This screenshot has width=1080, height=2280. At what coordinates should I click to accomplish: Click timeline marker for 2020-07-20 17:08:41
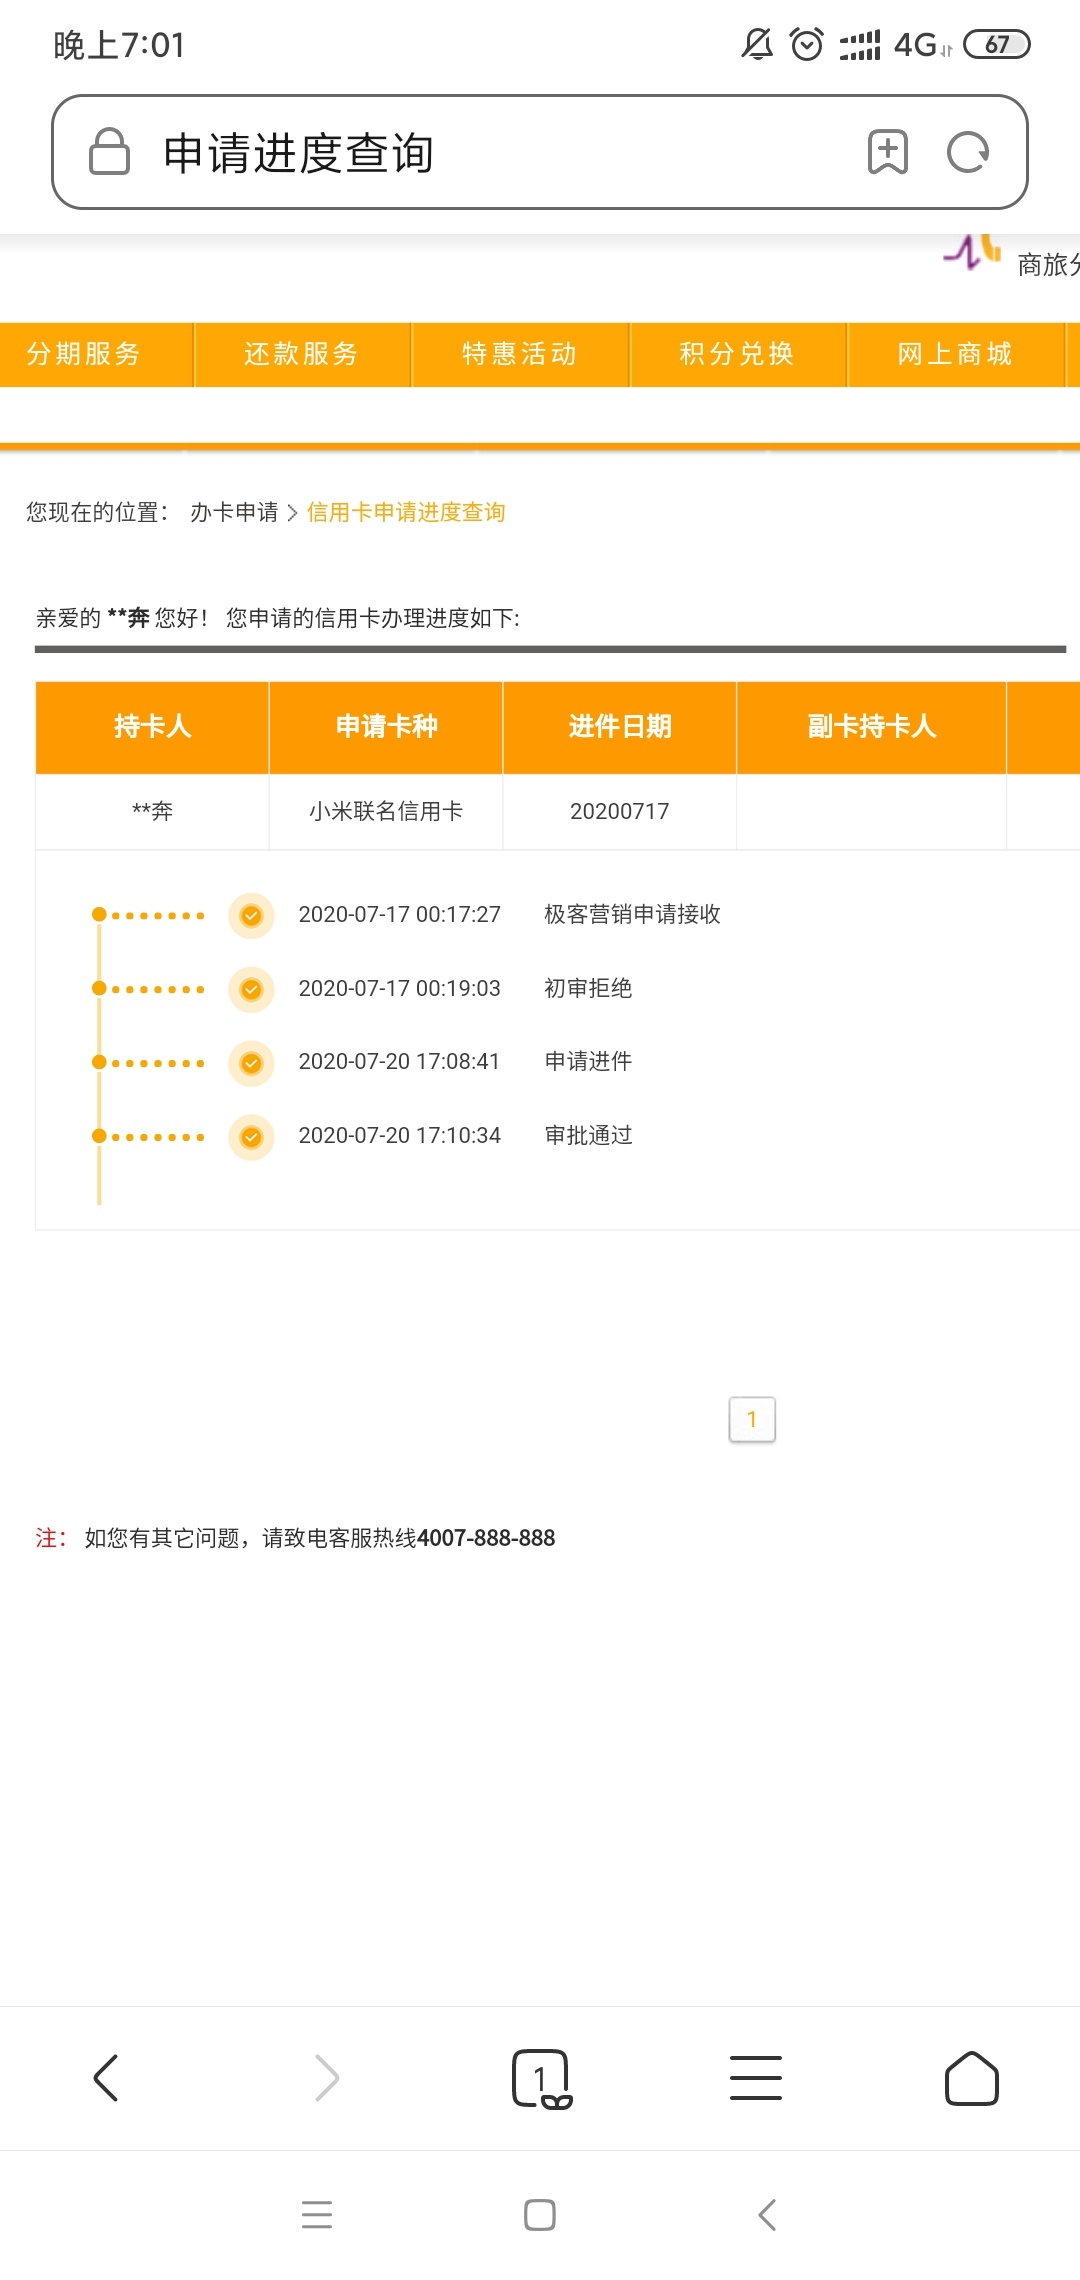(99, 1062)
